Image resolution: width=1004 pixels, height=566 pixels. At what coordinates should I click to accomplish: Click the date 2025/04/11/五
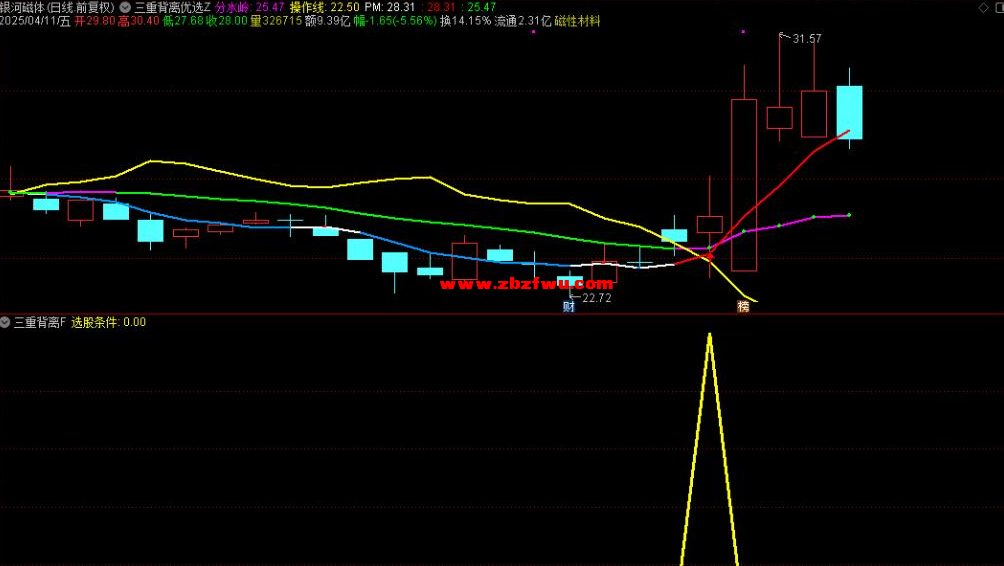coord(35,21)
